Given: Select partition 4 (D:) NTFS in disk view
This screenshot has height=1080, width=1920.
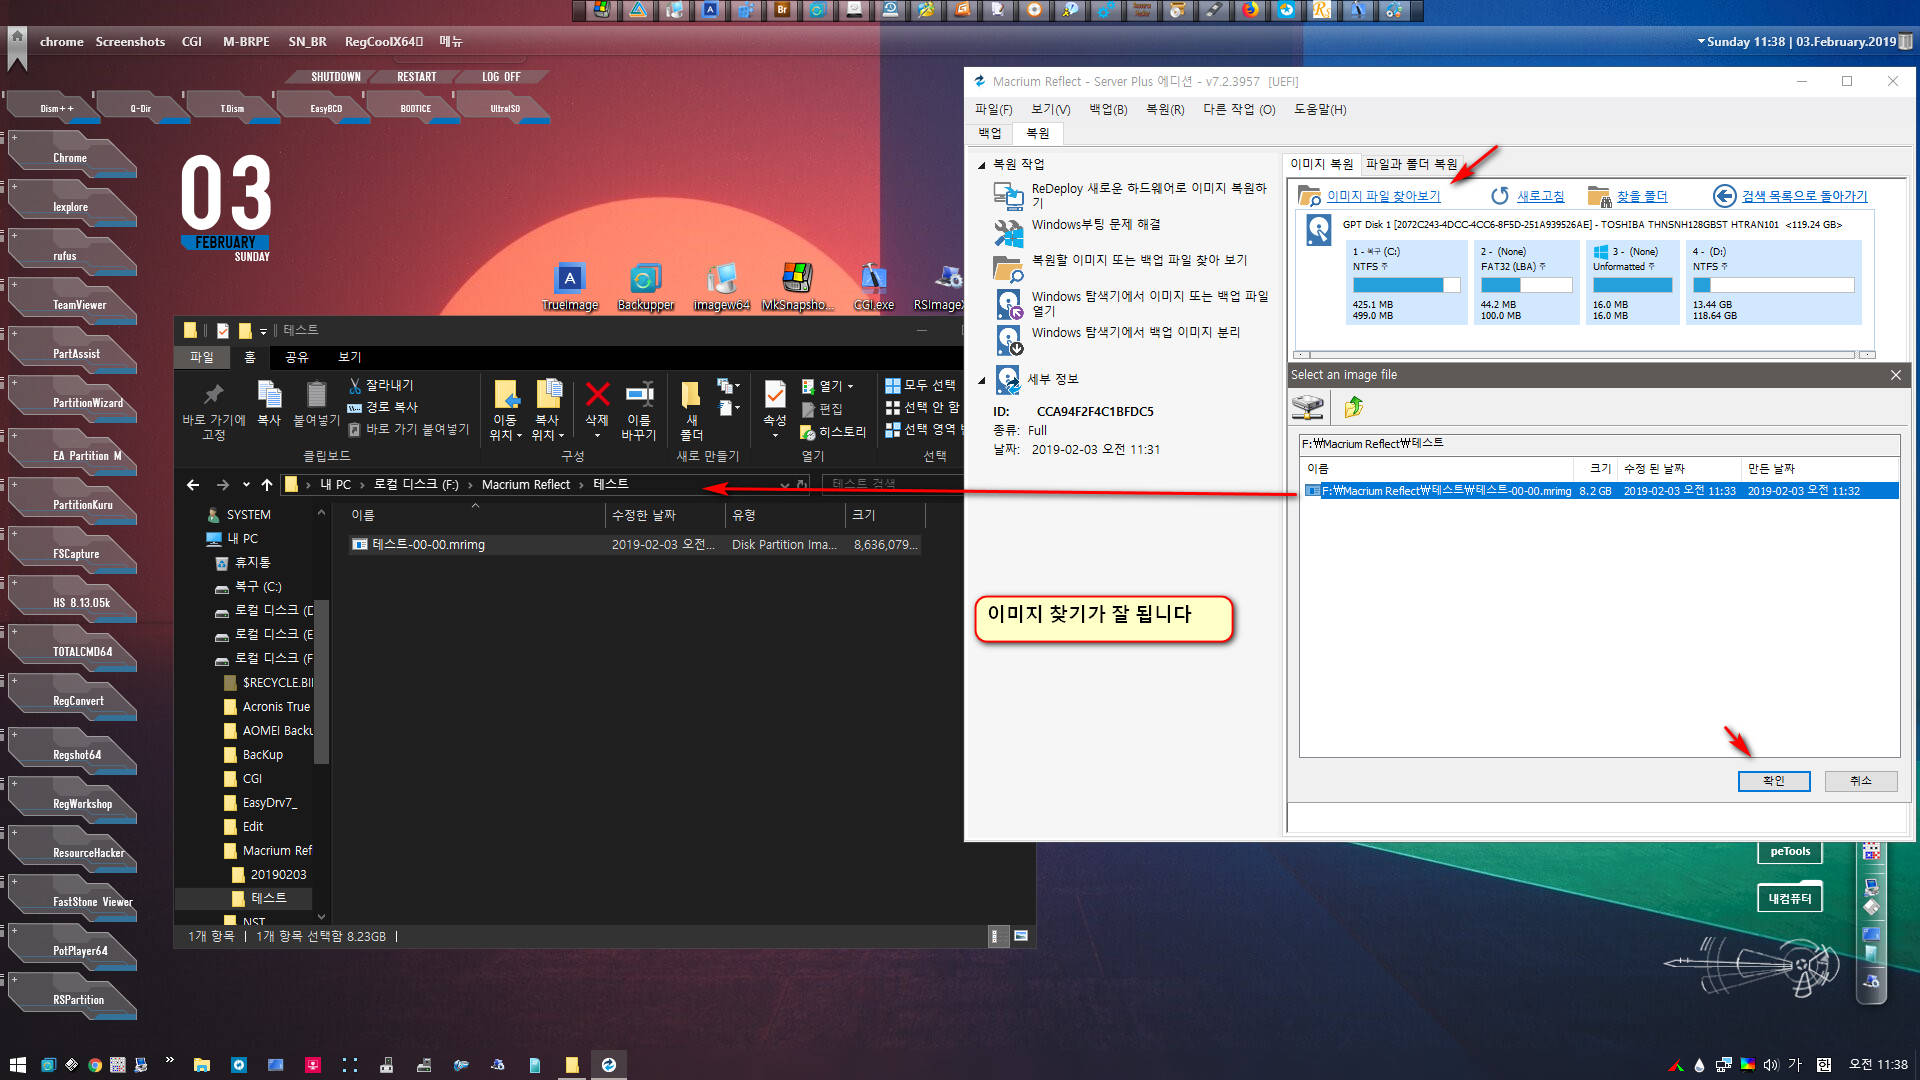Looking at the screenshot, I should click(x=1773, y=282).
